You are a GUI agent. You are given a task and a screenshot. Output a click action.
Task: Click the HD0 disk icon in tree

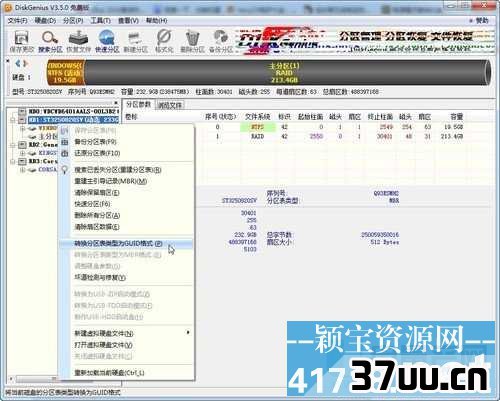pos(22,111)
